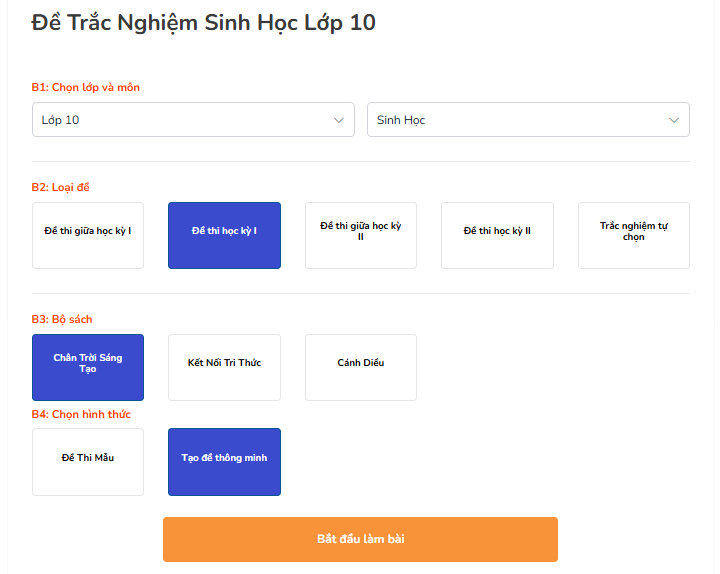Click the chevron arrow in Lớp 10 box
This screenshot has width=720, height=574.
tap(339, 120)
